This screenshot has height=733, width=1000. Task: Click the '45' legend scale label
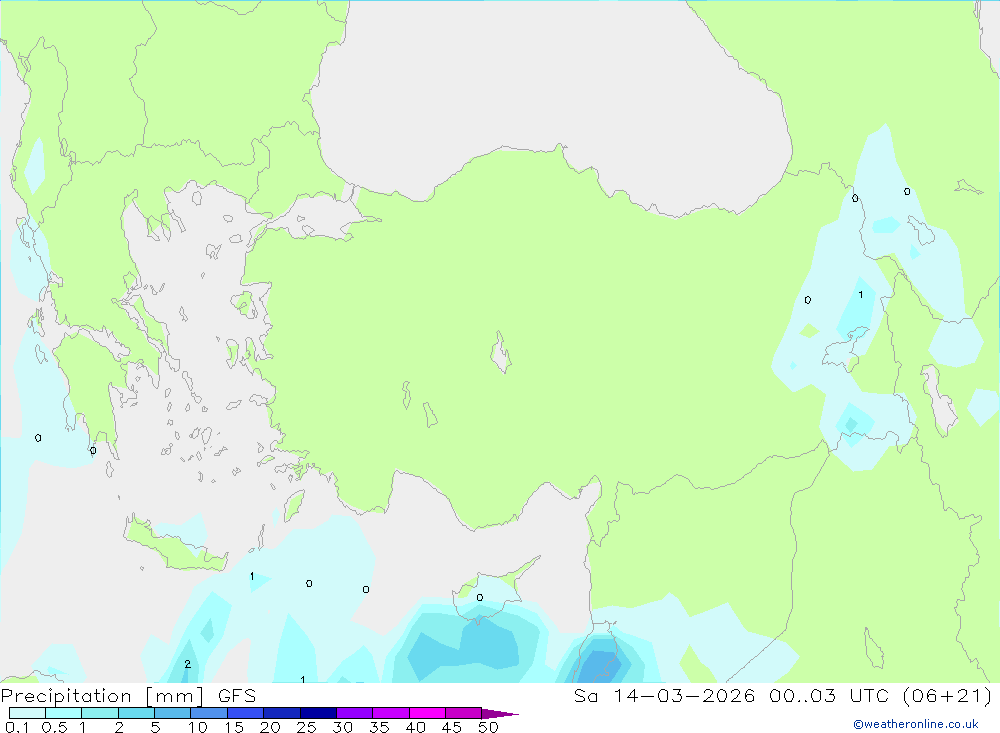pyautogui.click(x=452, y=727)
